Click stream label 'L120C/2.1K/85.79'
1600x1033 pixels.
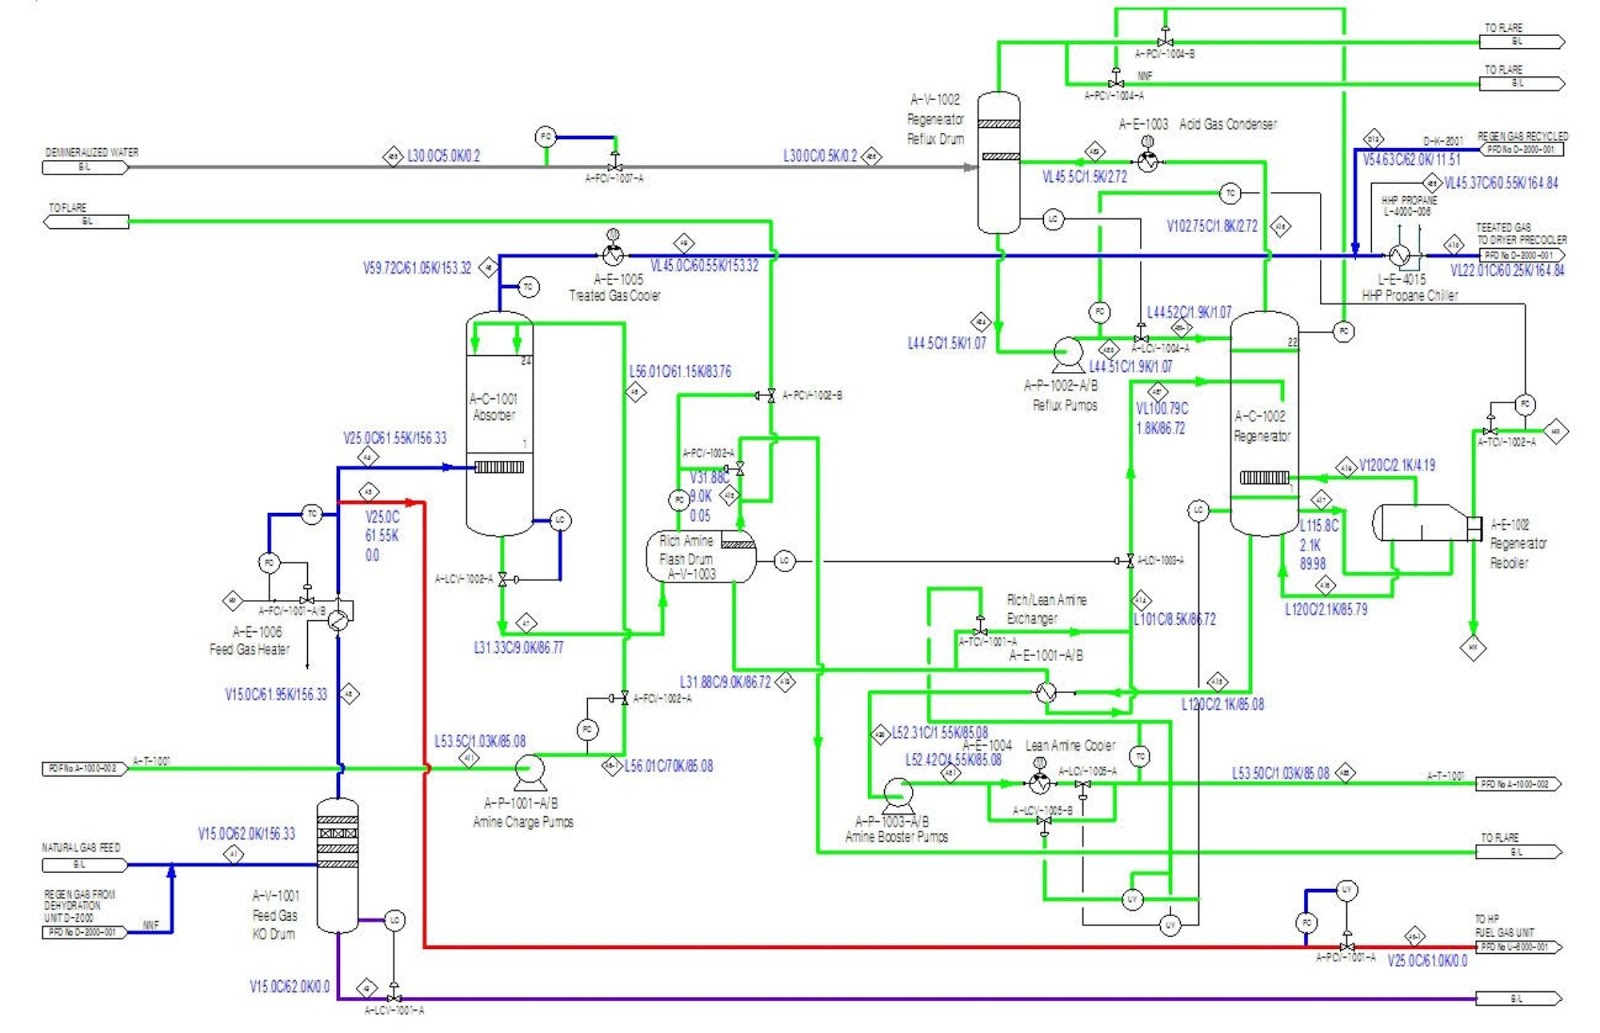(x=1326, y=609)
